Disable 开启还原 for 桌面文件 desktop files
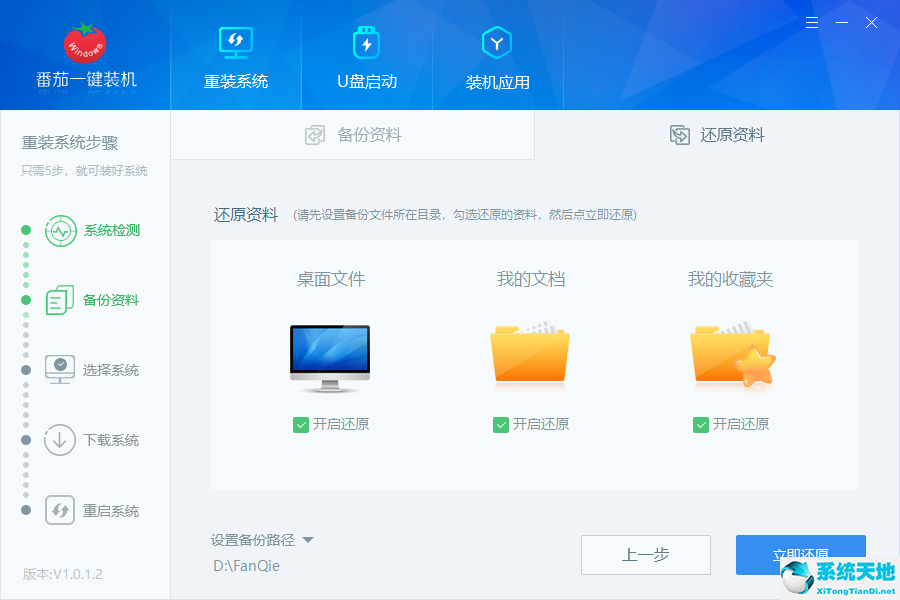Viewport: 900px width, 600px height. point(300,424)
